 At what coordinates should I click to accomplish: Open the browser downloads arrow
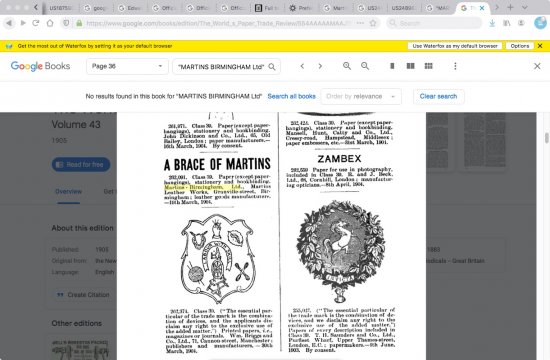point(492,23)
